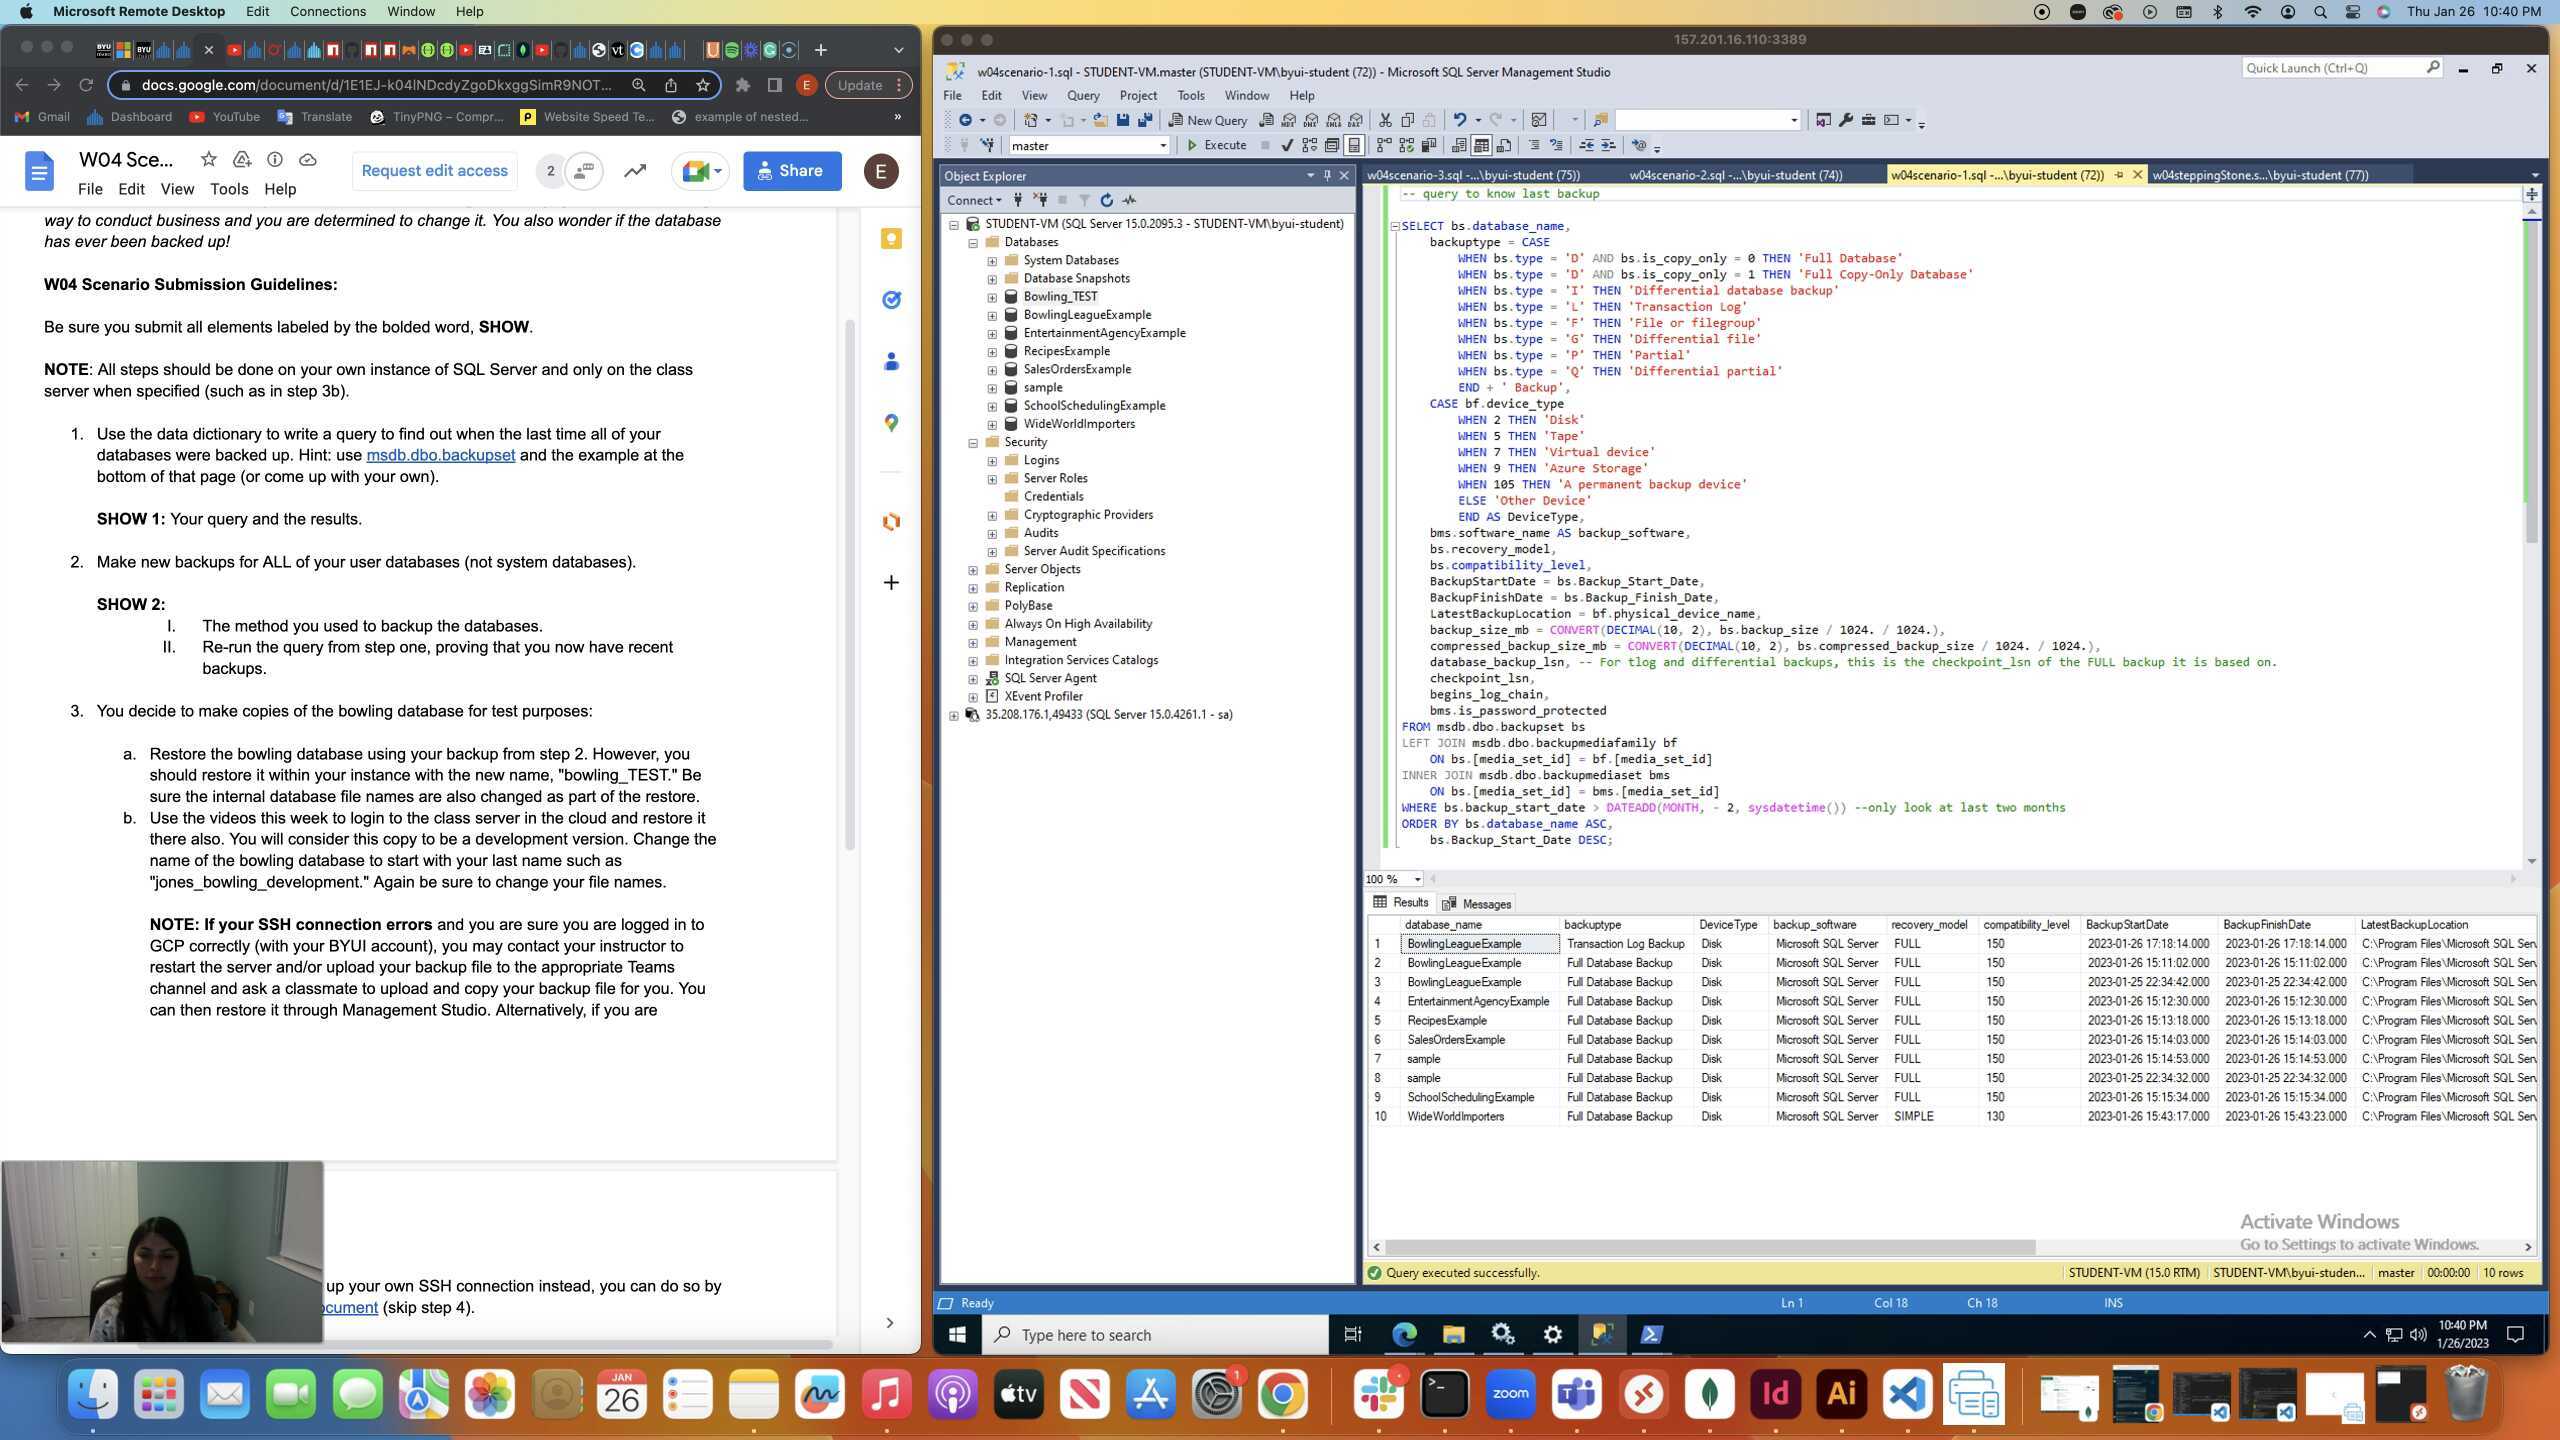Image resolution: width=2560 pixels, height=1440 pixels.
Task: Open the msdb.dbo.backupset link
Action: [x=440, y=455]
